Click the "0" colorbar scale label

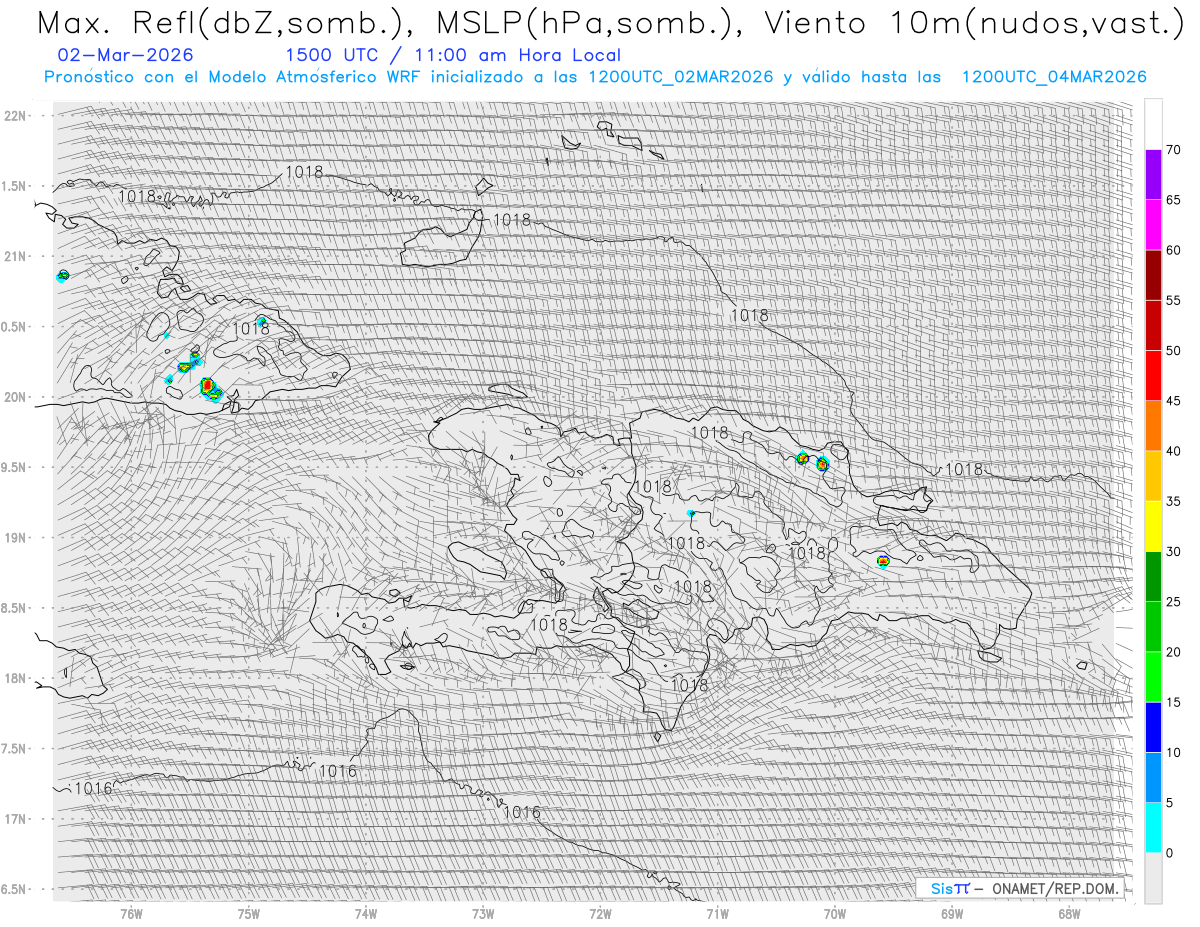1169,853
